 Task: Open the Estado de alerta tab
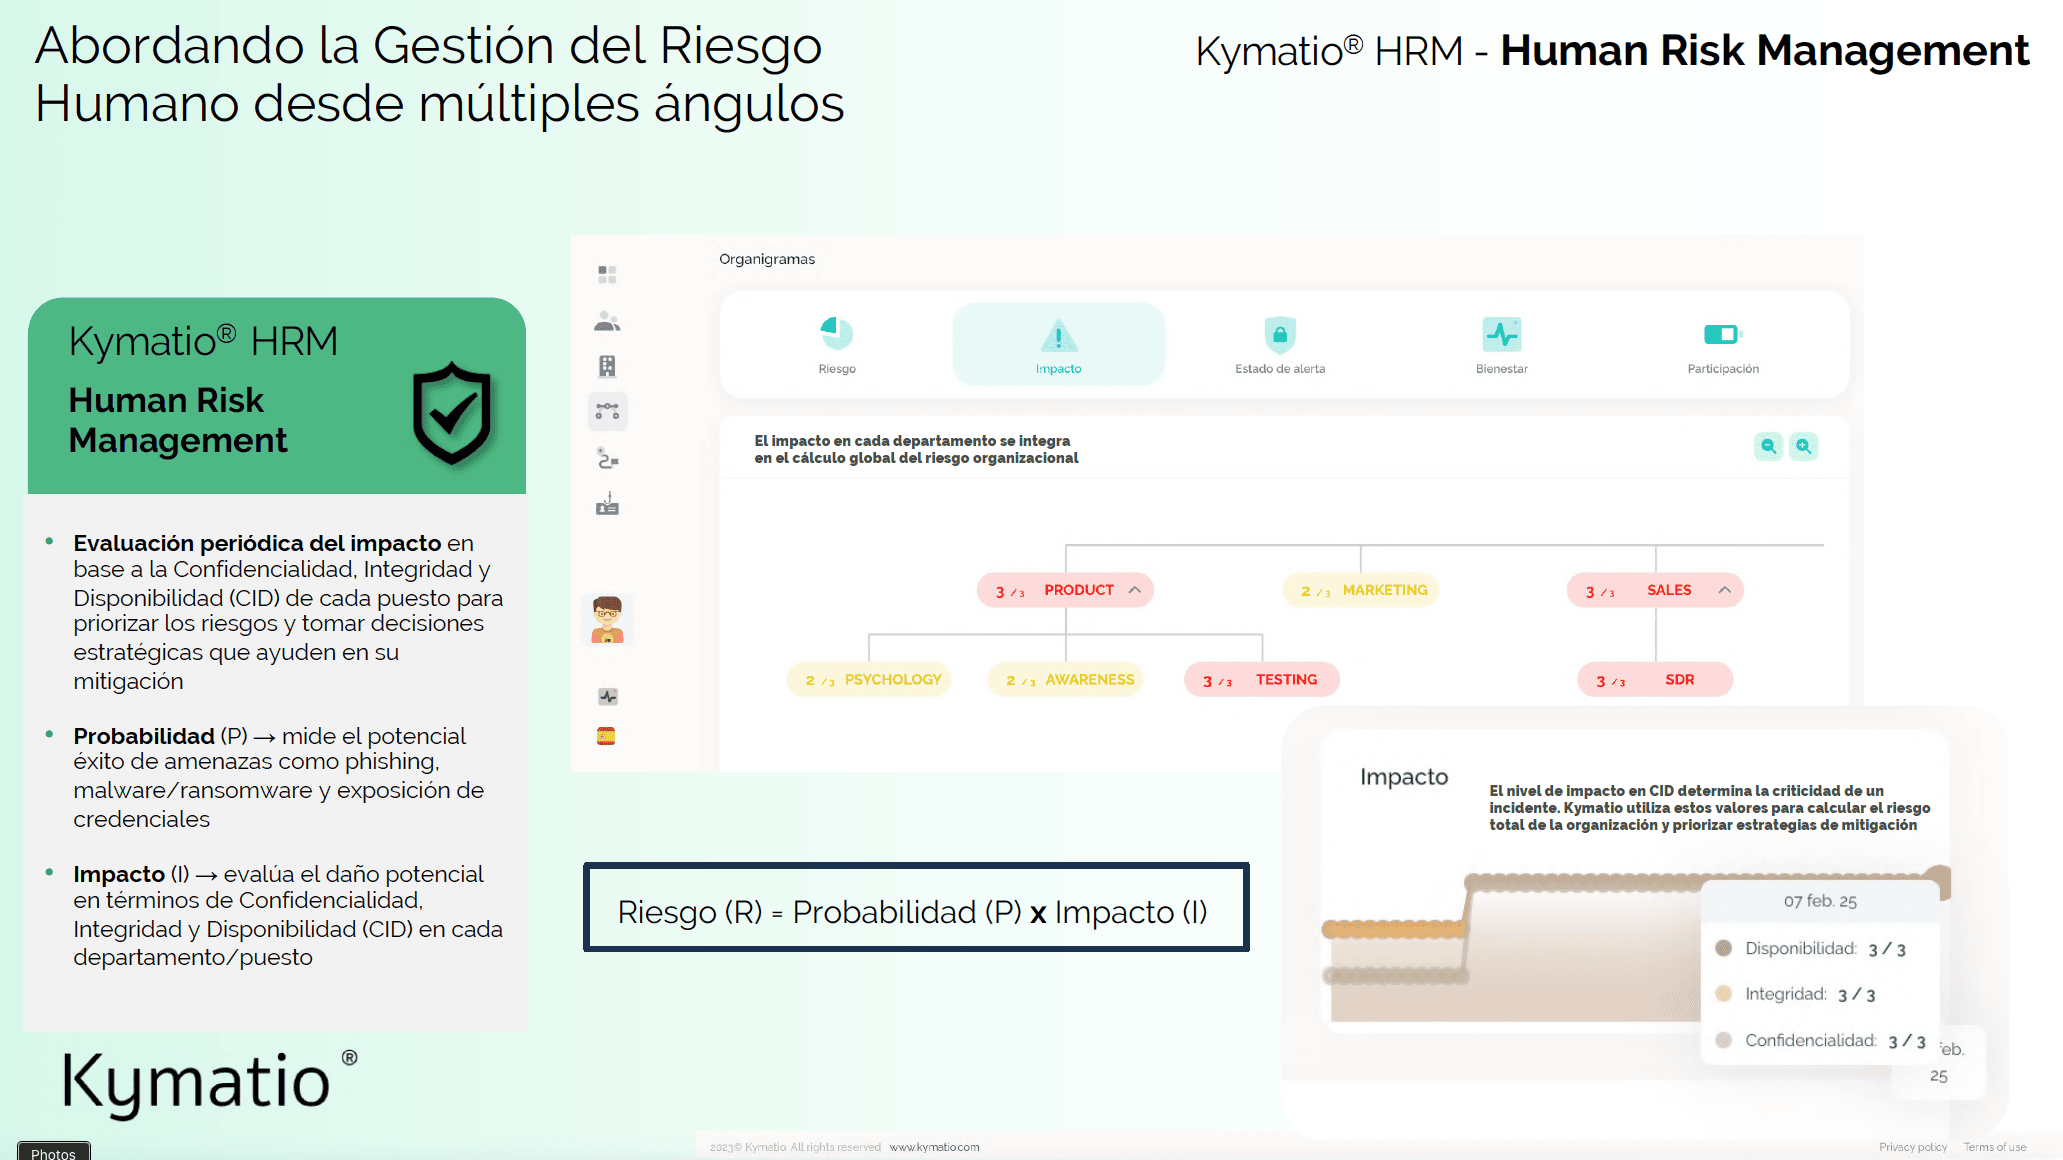[1280, 345]
